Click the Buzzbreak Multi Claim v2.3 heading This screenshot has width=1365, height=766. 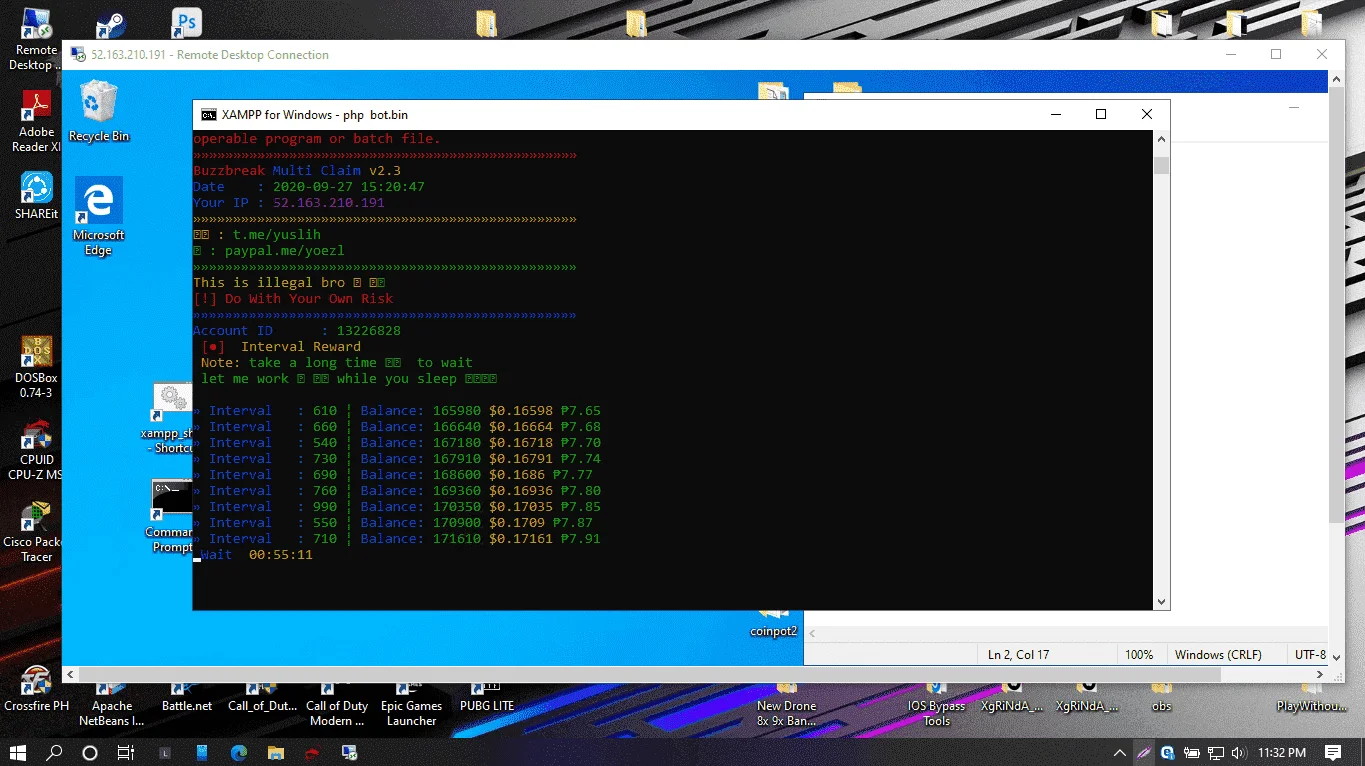pos(297,171)
